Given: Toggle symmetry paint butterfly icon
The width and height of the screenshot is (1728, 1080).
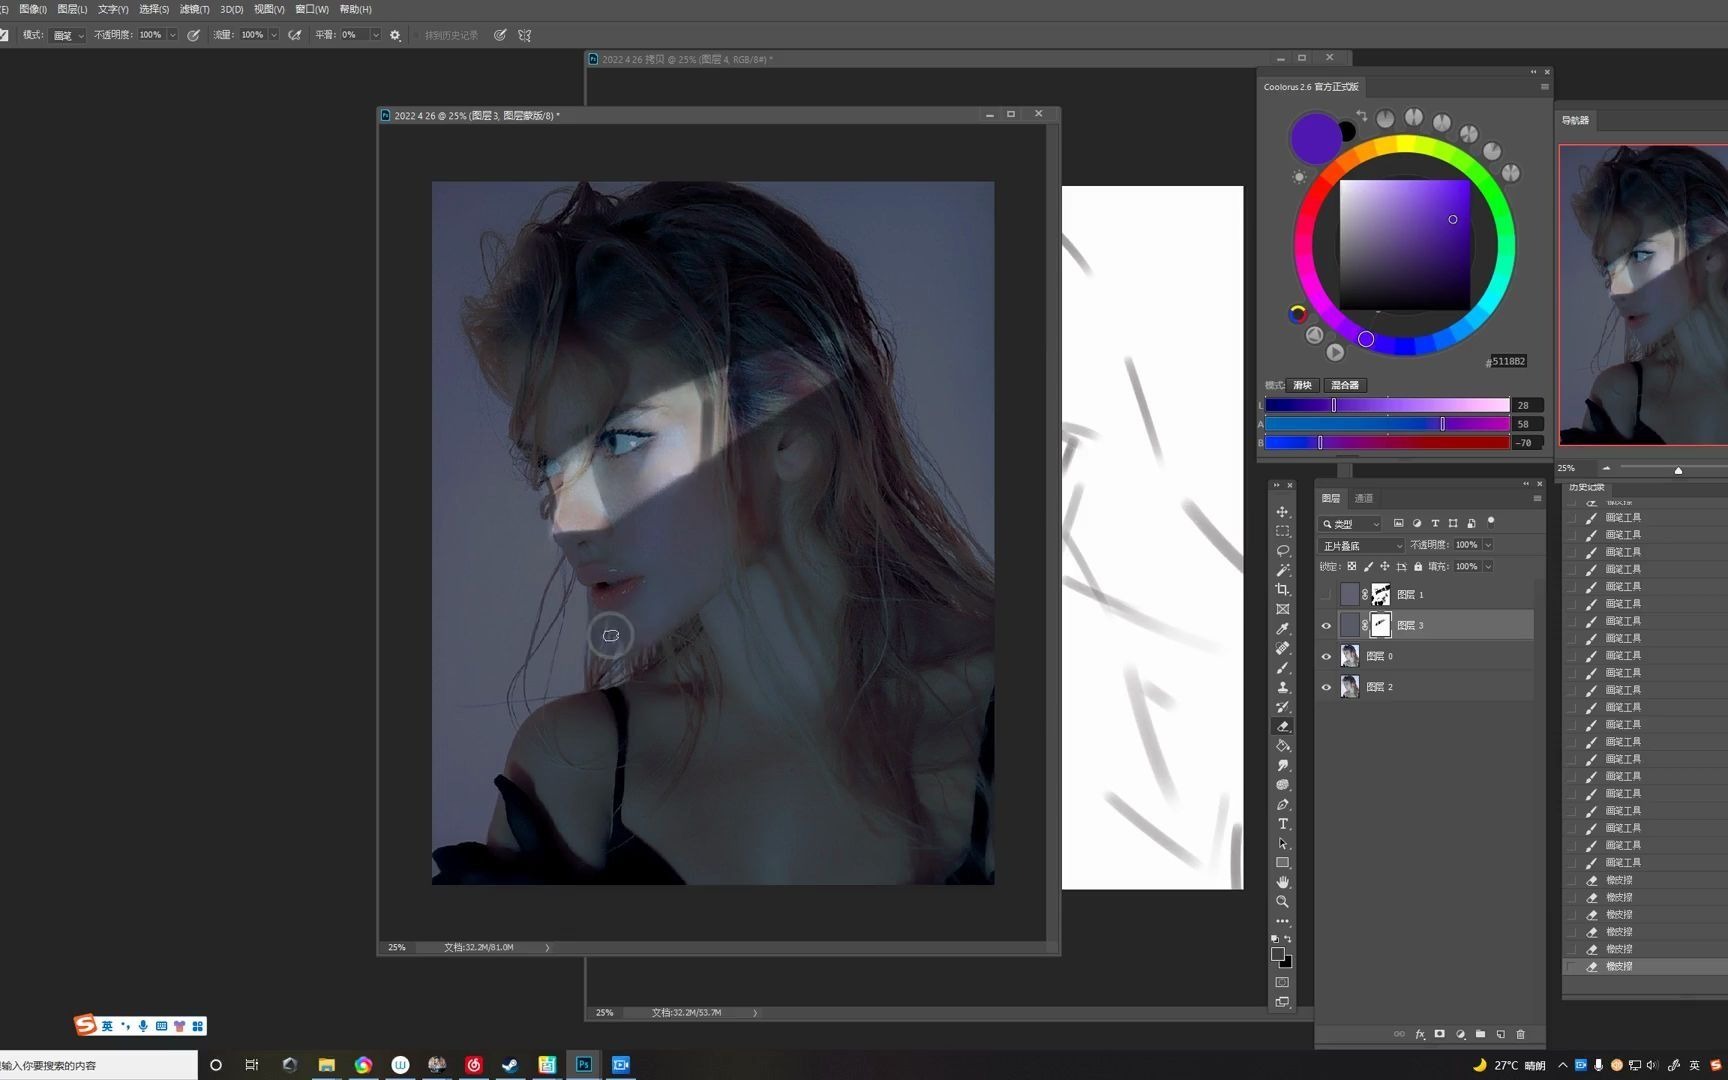Looking at the screenshot, I should [x=525, y=35].
